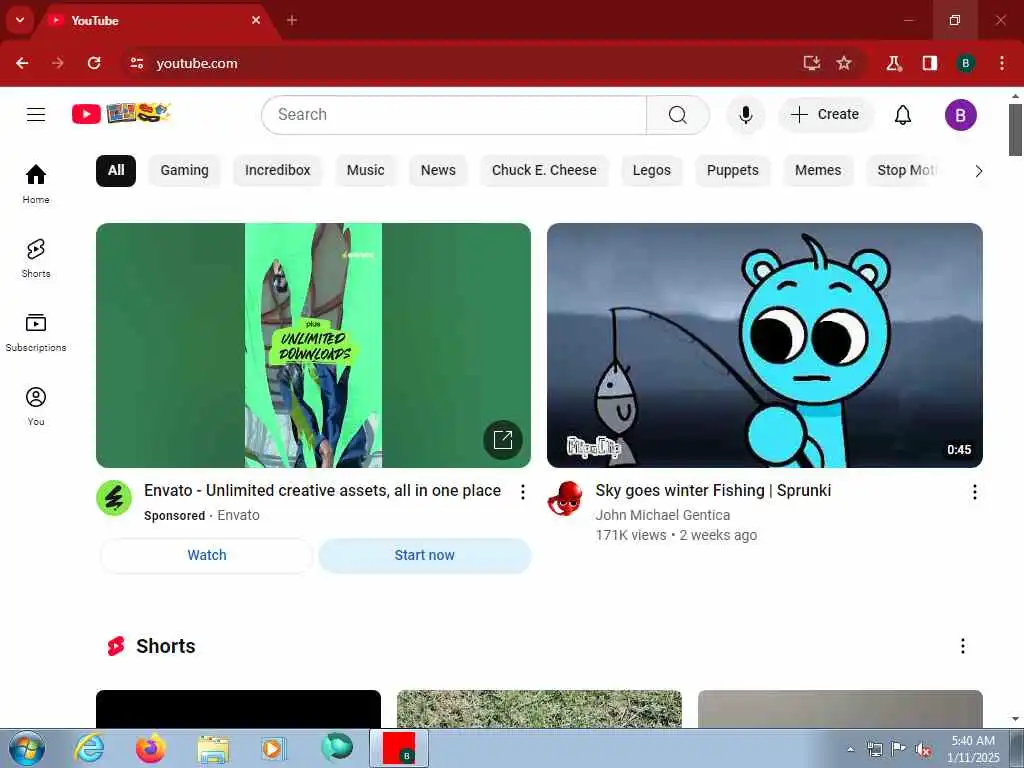Open the YouTube hamburger guide menu
The image size is (1024, 768).
click(36, 115)
